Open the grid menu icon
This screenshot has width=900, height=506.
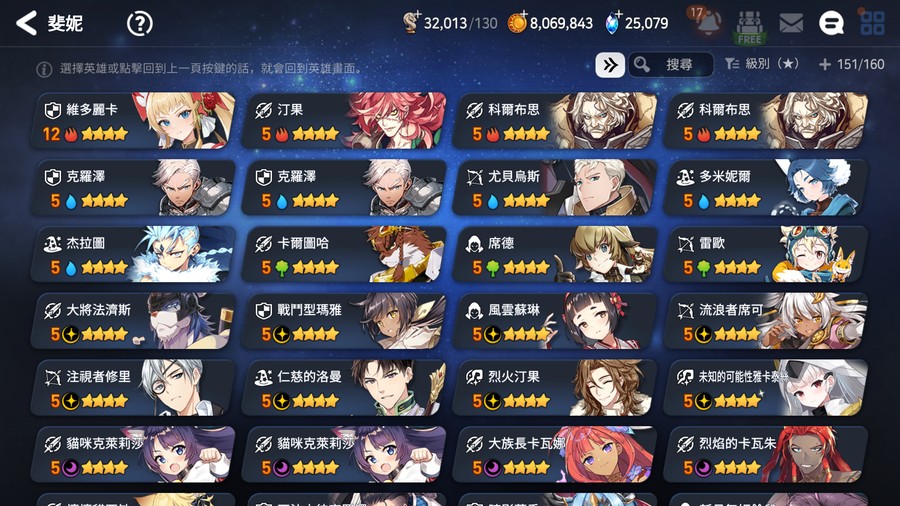[x=872, y=24]
